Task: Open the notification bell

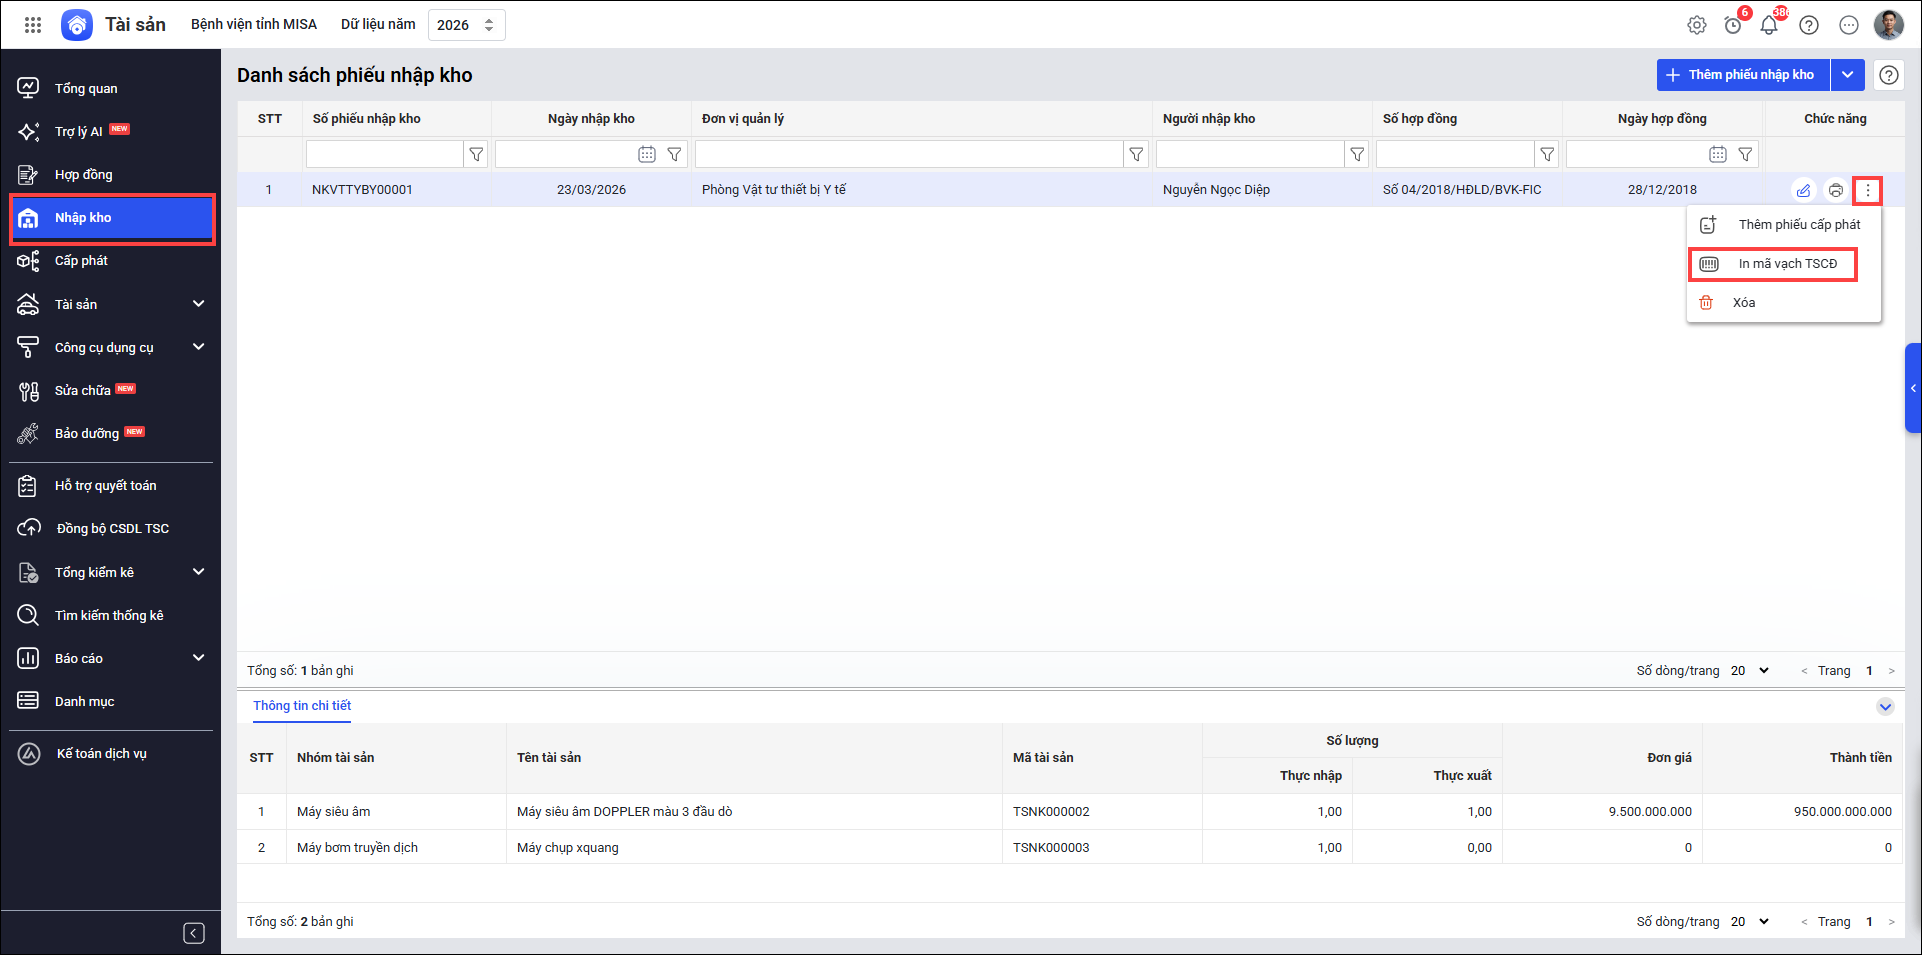Action: tap(1769, 25)
